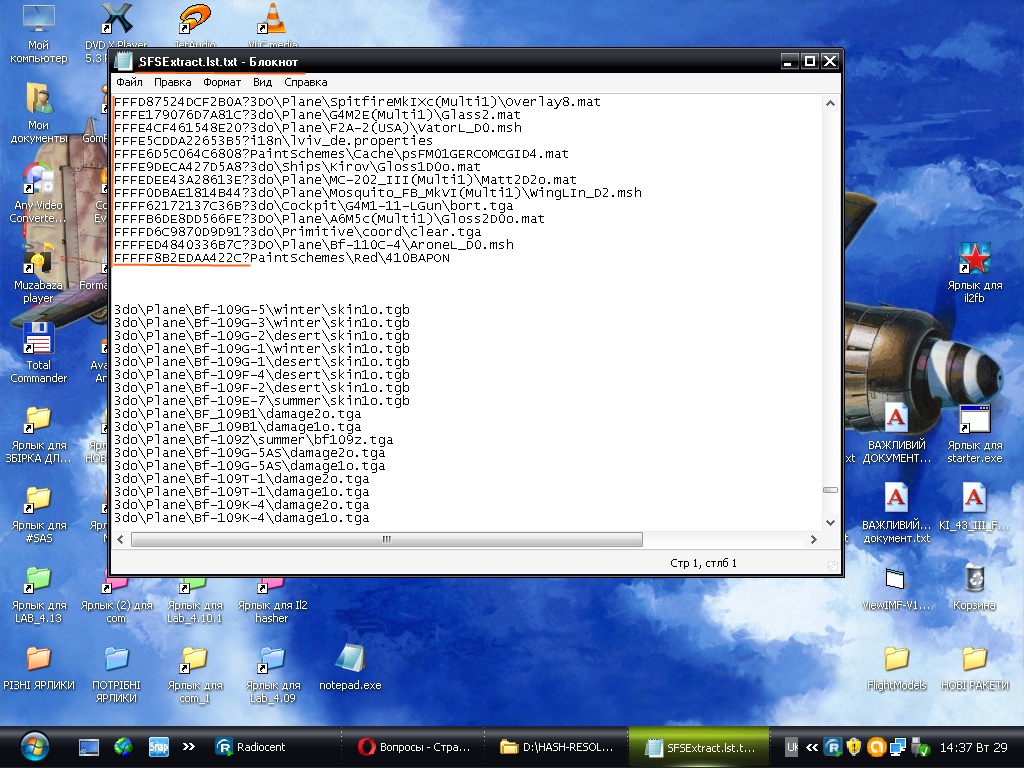Click the Uk language indicator
This screenshot has height=768, width=1024.
(x=792, y=747)
